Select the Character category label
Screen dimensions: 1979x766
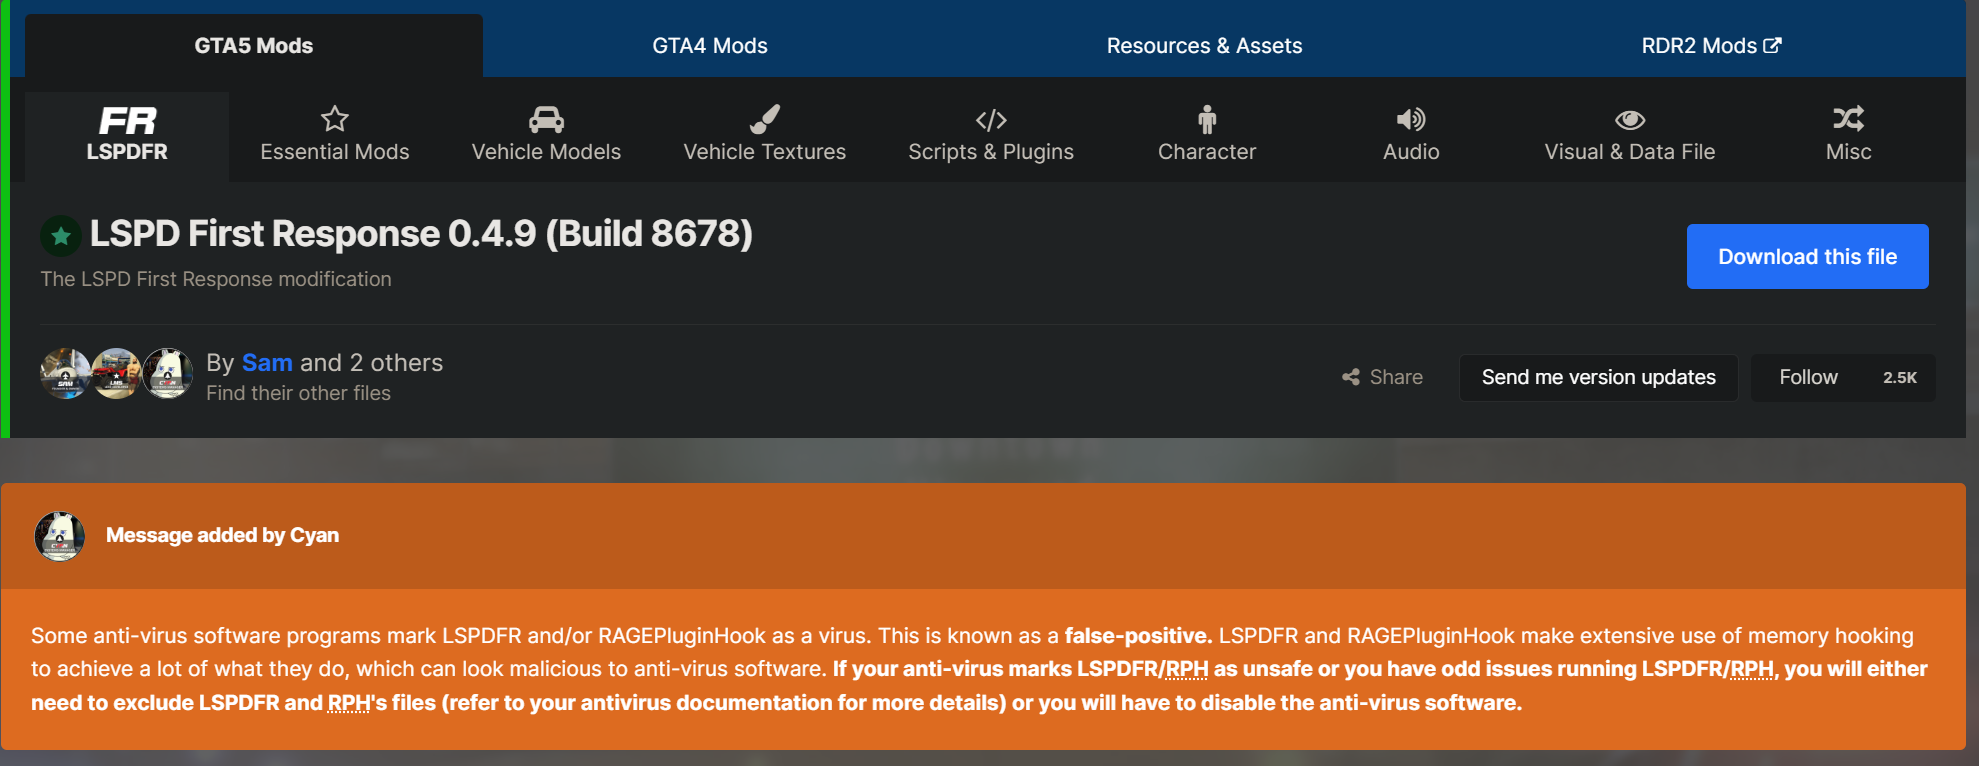click(1207, 152)
